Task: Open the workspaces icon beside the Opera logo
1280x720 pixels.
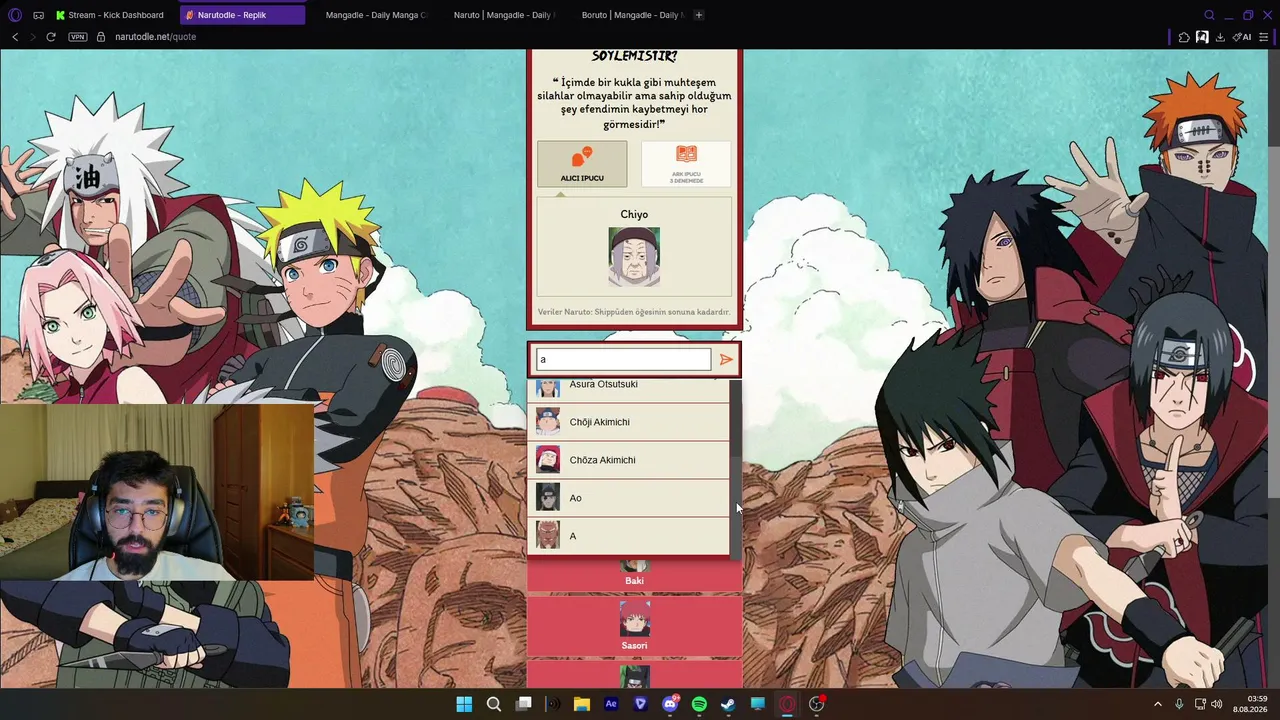Action: 38,15
